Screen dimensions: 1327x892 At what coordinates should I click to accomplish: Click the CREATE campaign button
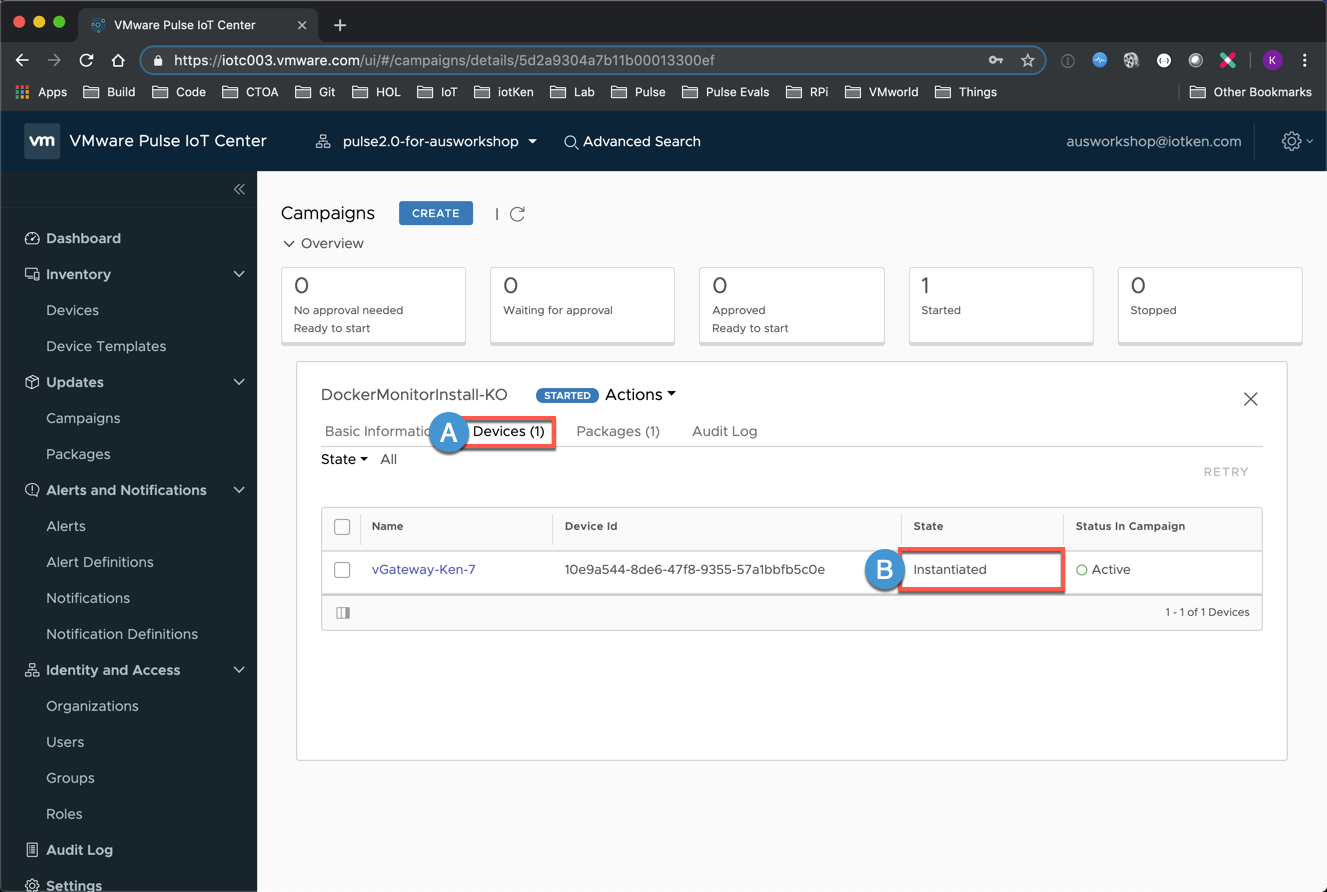click(435, 213)
